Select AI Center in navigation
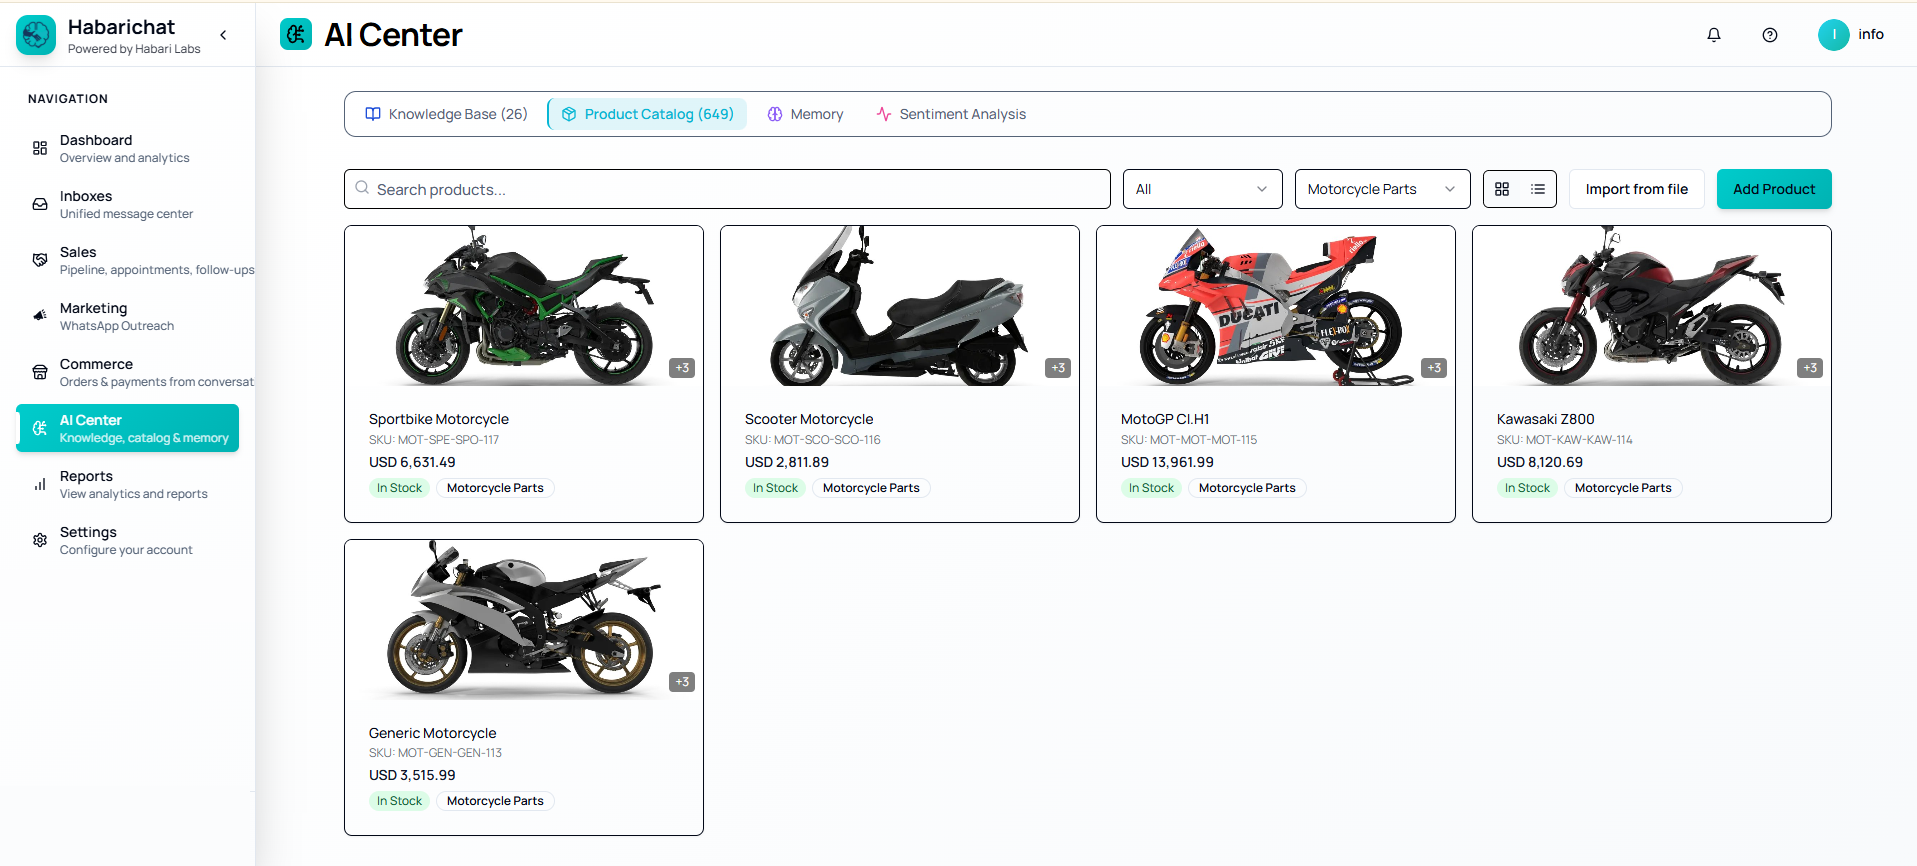The height and width of the screenshot is (866, 1917). (128, 428)
